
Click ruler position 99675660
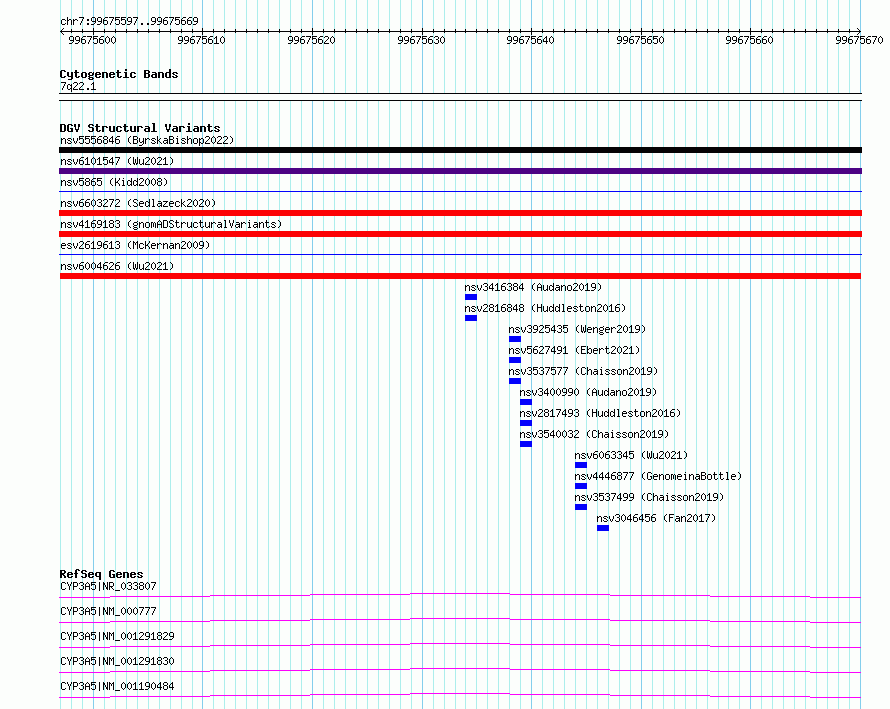click(750, 40)
